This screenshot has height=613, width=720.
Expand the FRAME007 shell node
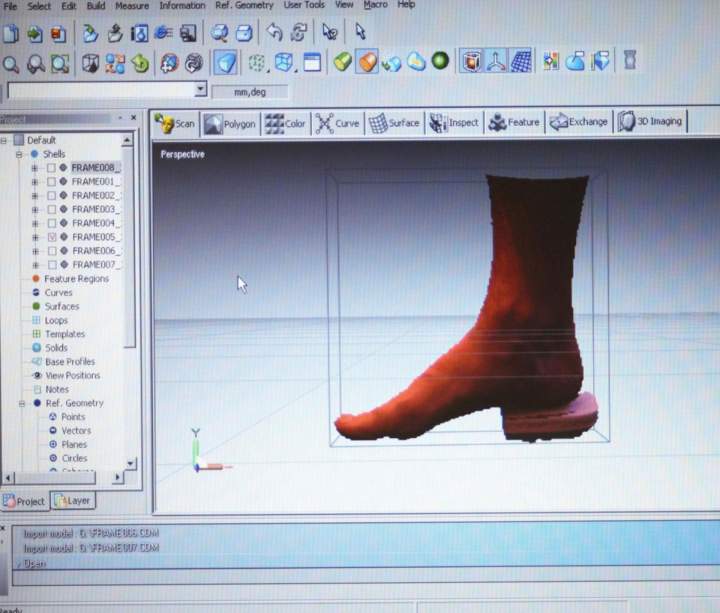click(x=36, y=265)
